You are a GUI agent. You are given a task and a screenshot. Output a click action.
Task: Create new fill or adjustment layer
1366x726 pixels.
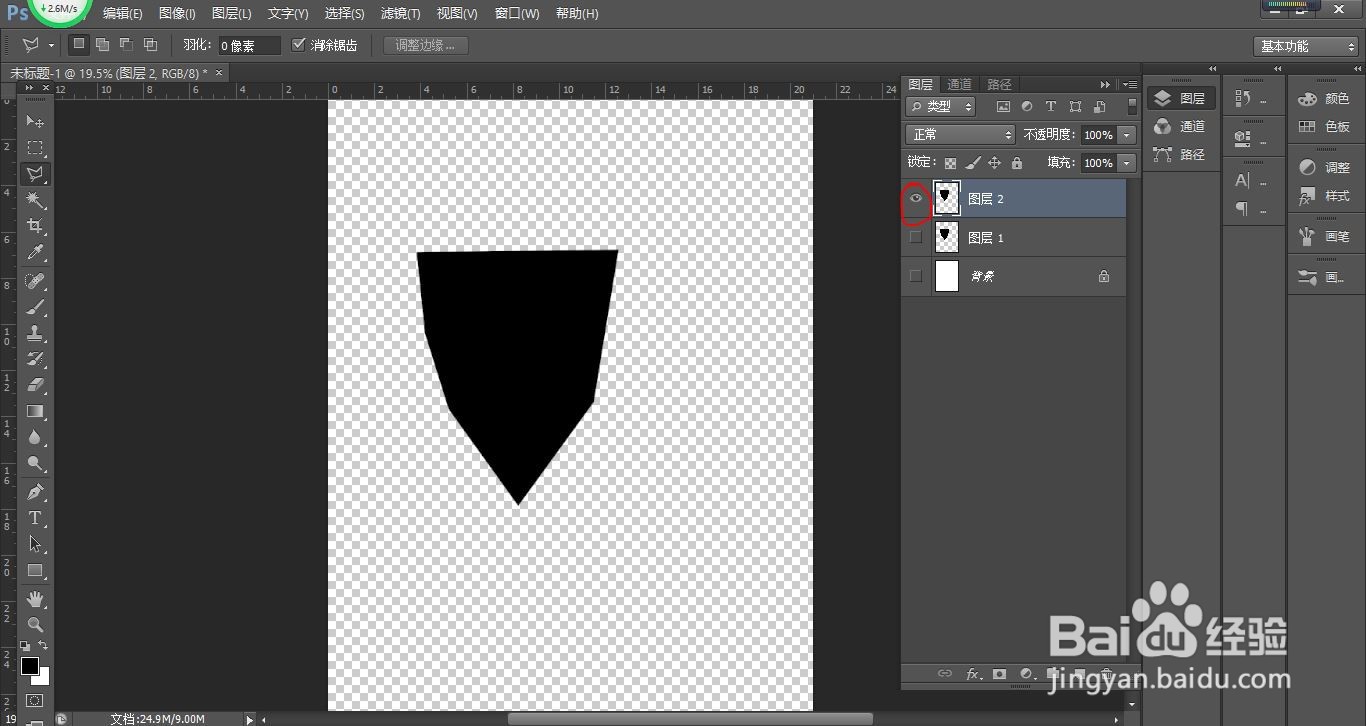coord(1026,674)
